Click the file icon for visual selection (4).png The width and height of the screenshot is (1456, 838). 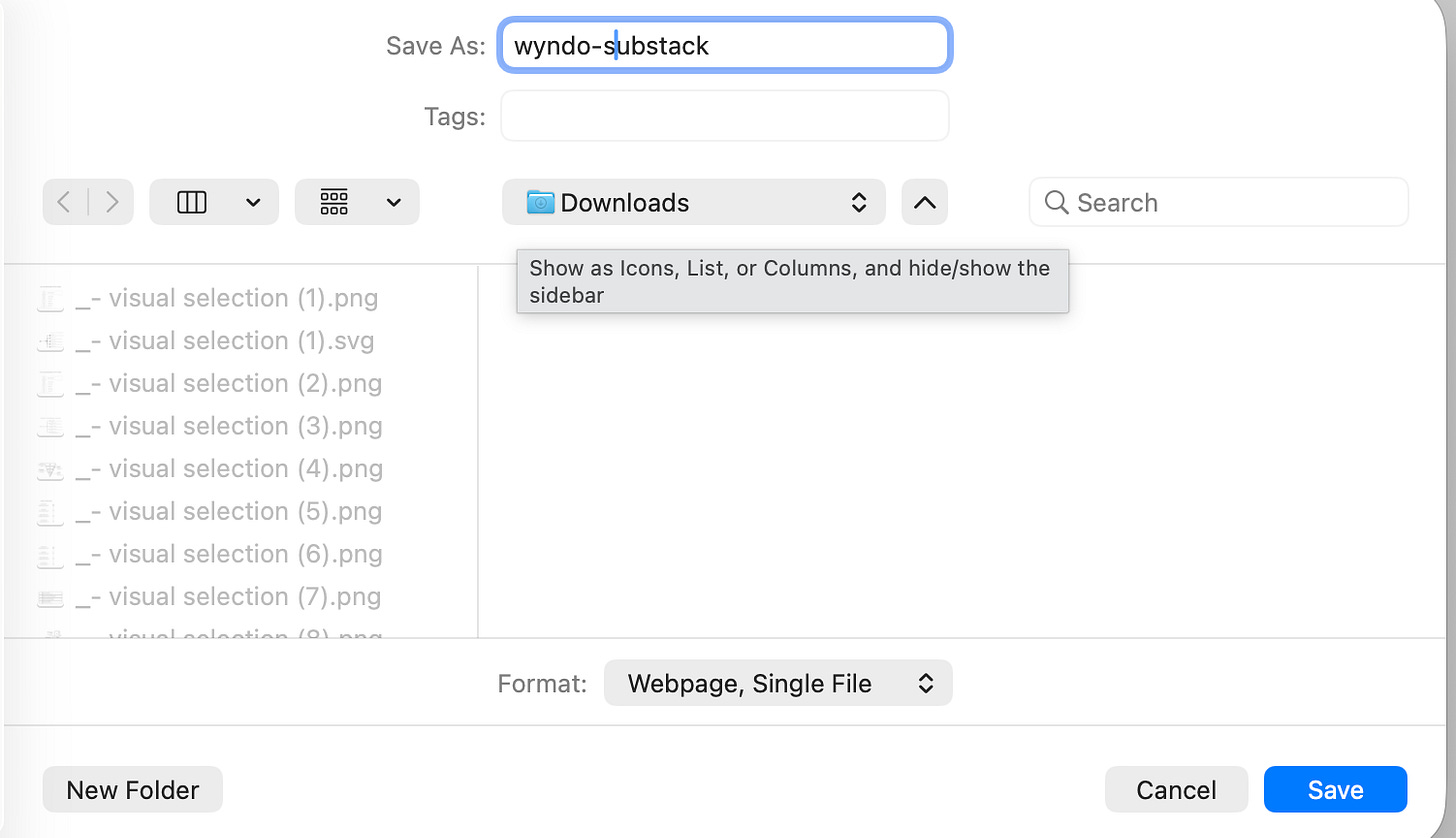pyautogui.click(x=50, y=469)
